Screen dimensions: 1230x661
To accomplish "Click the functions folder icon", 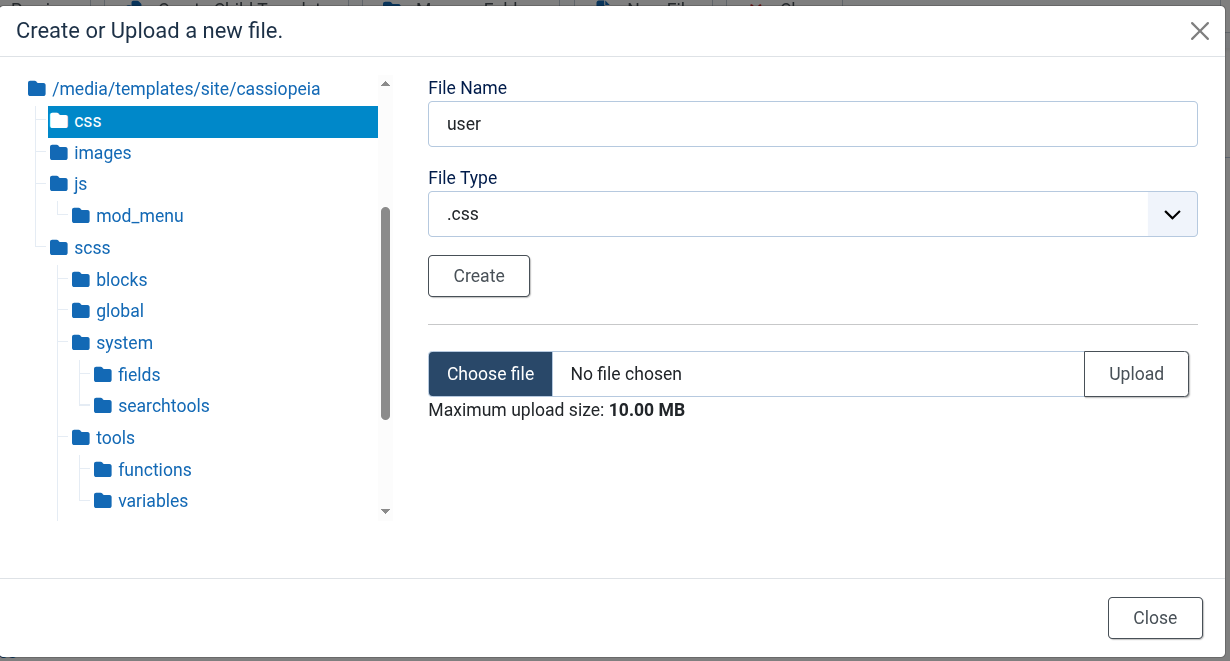I will point(103,470).
